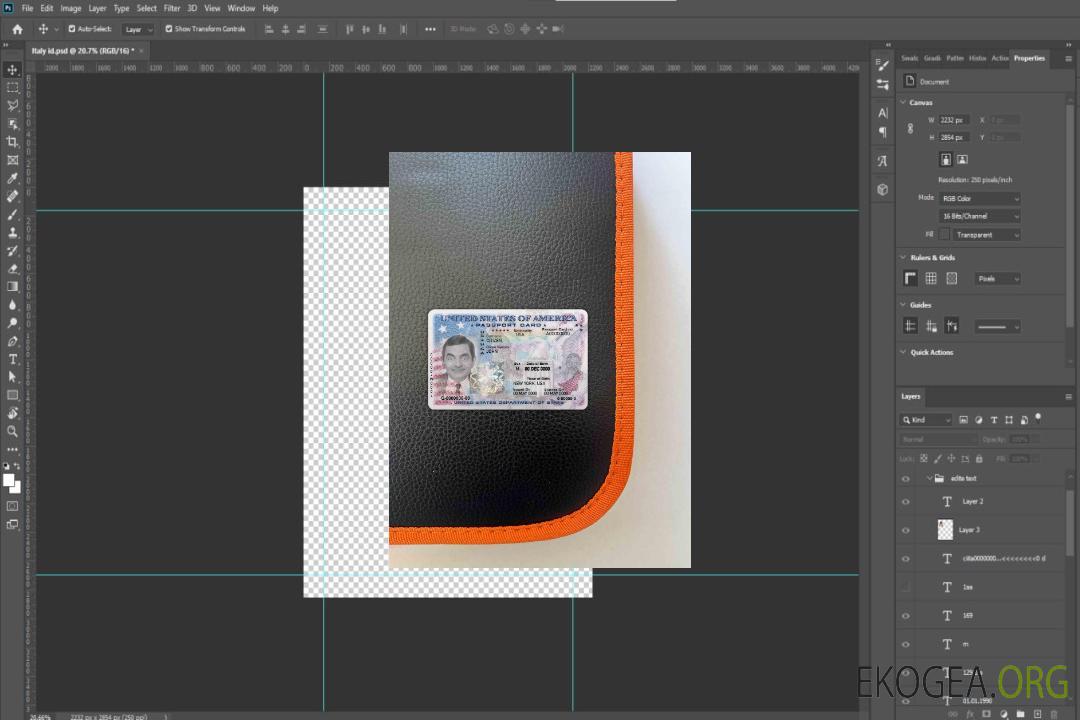Open the Filter menu
The image size is (1080, 720).
172,8
